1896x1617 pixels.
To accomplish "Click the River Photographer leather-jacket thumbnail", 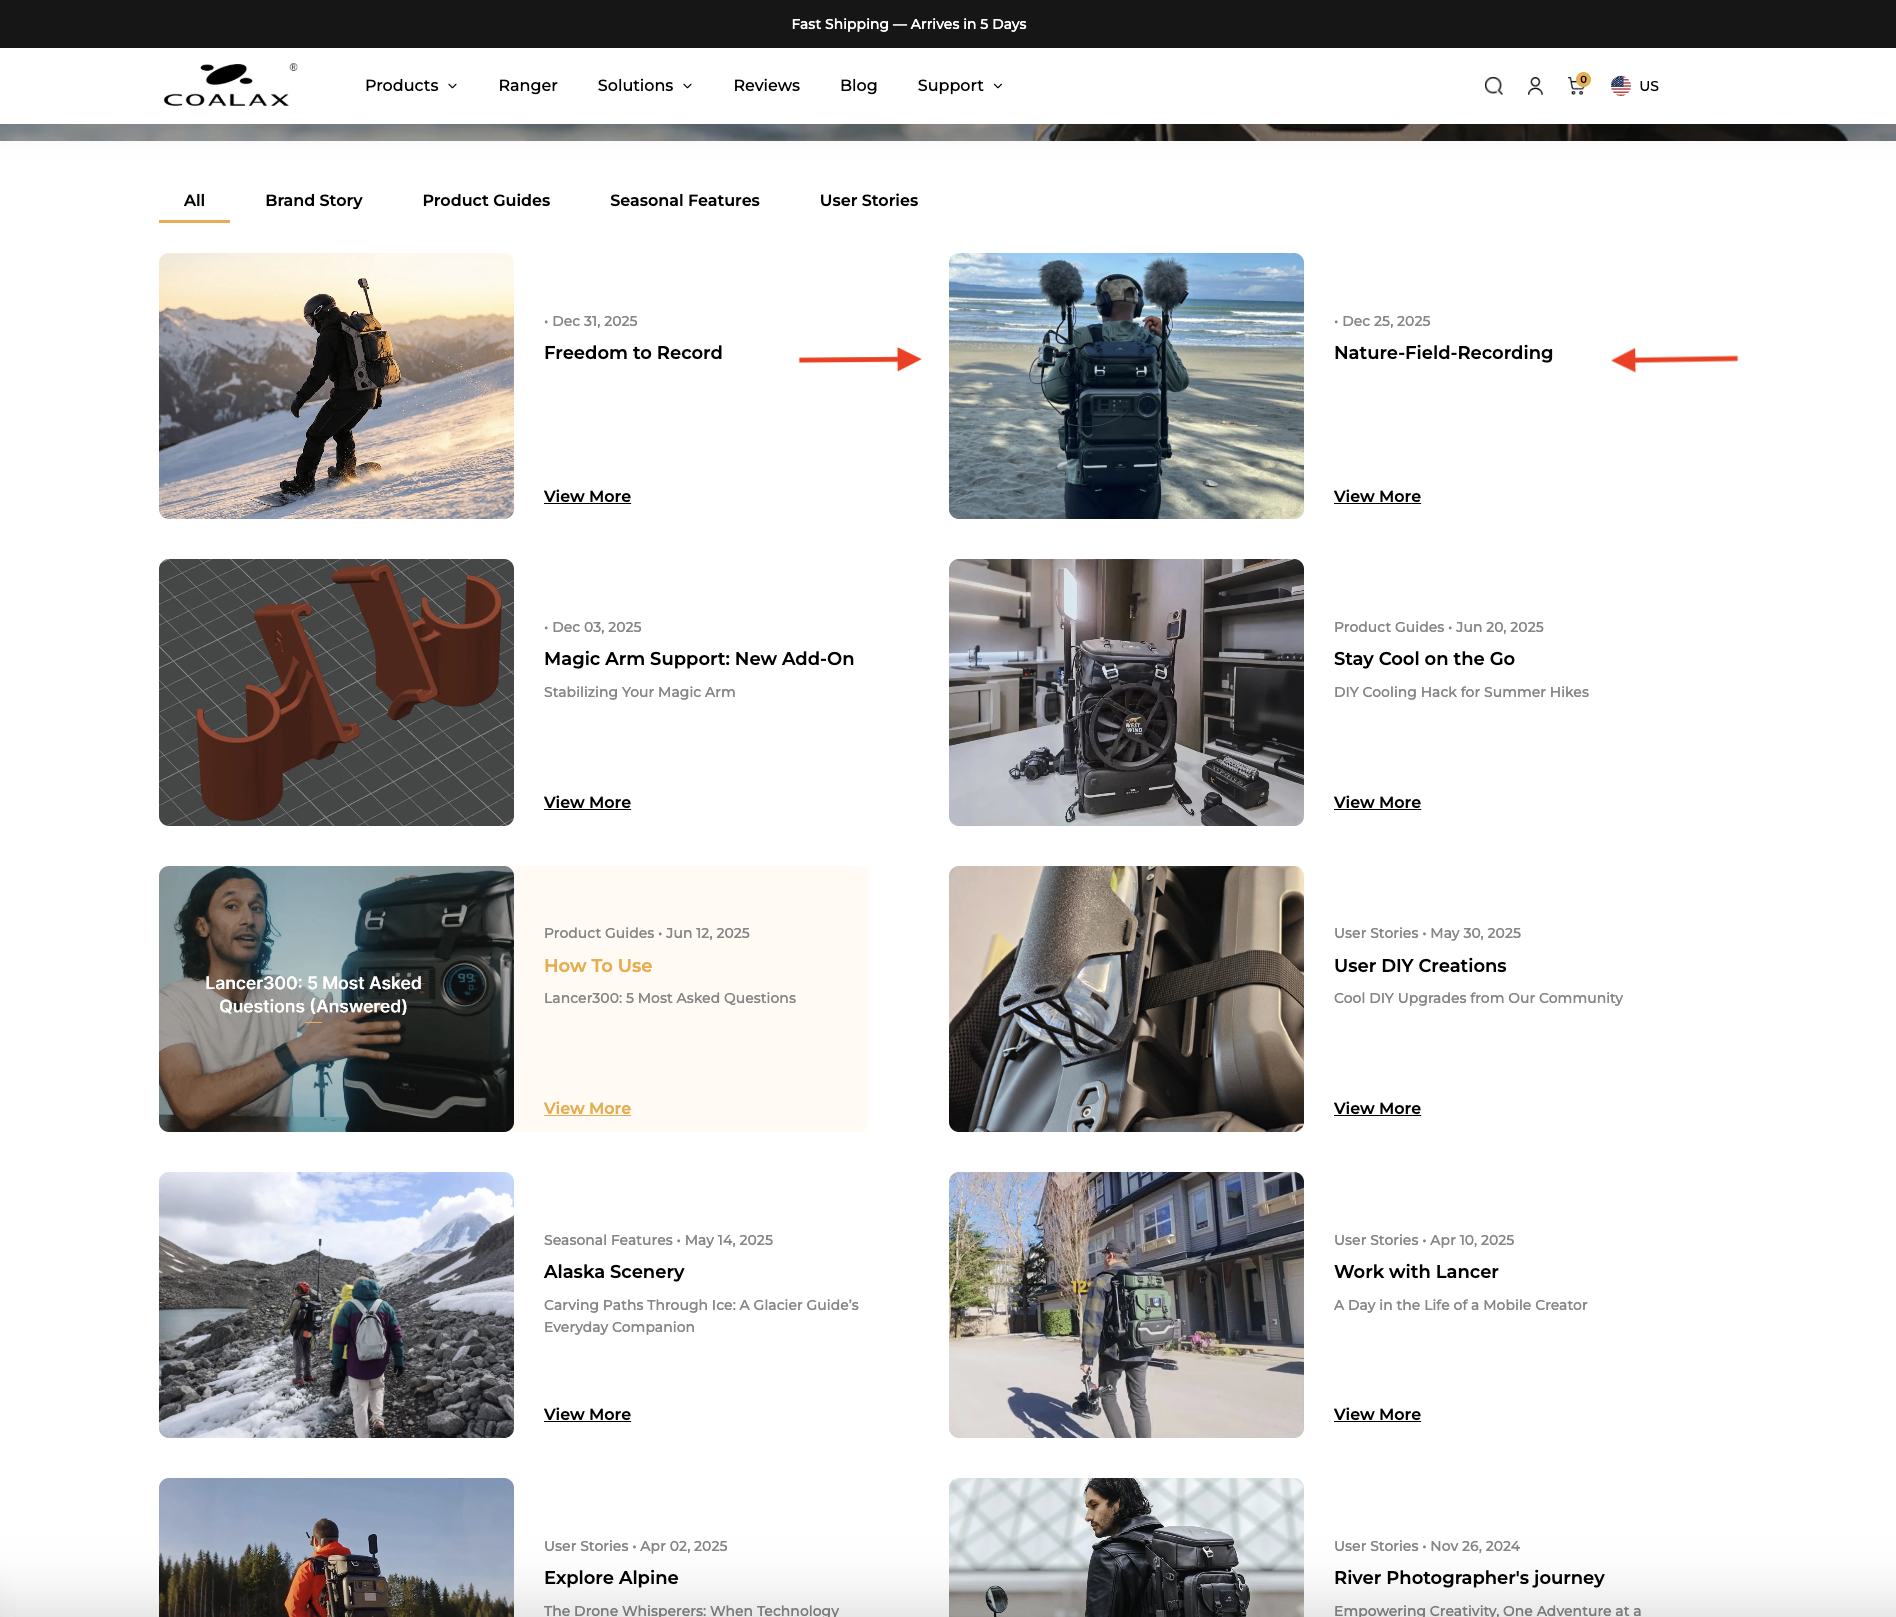I will 1126,1547.
